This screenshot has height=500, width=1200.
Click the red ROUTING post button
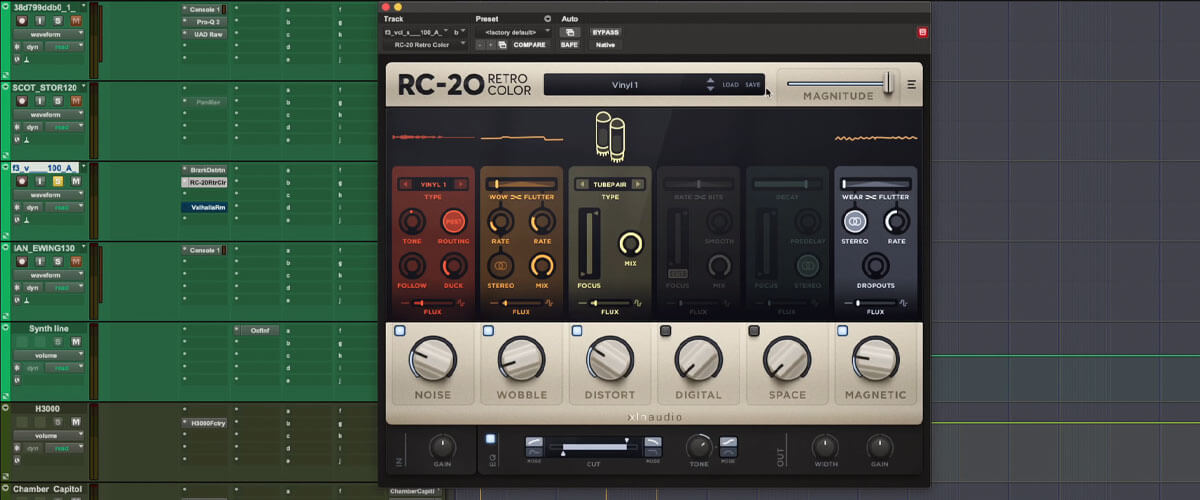[x=454, y=221]
